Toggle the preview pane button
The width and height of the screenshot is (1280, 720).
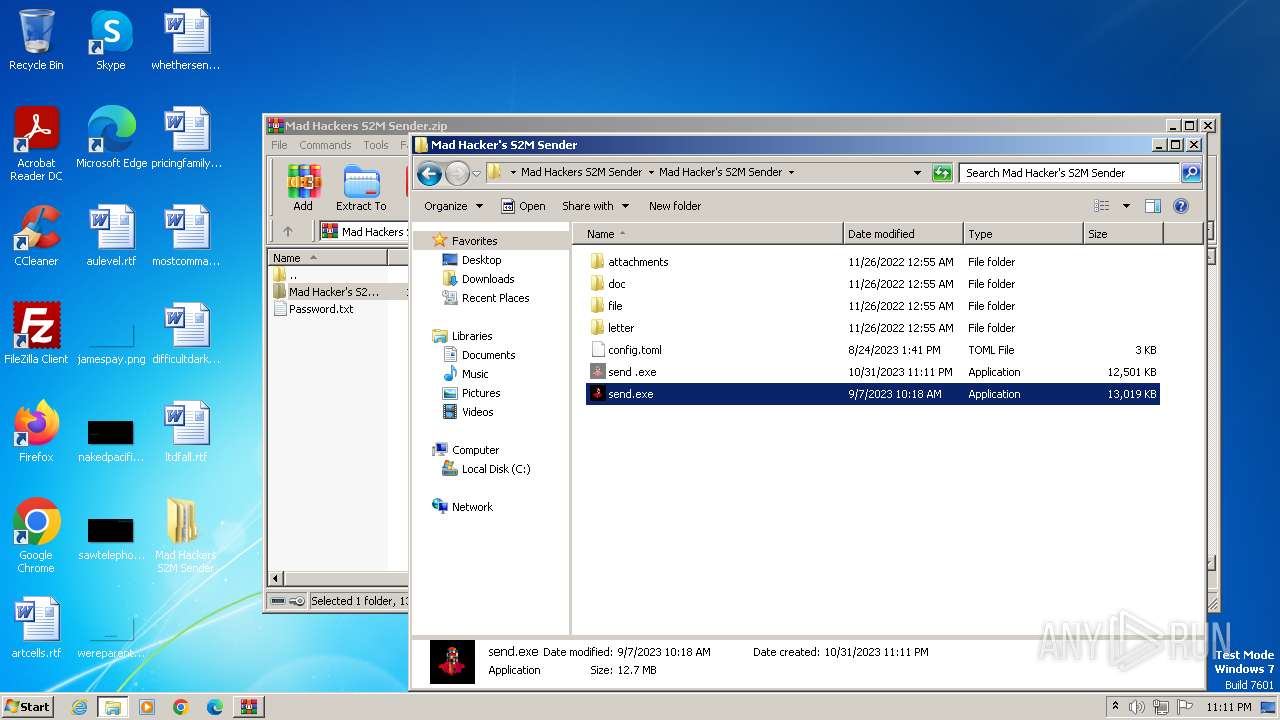coord(1152,206)
